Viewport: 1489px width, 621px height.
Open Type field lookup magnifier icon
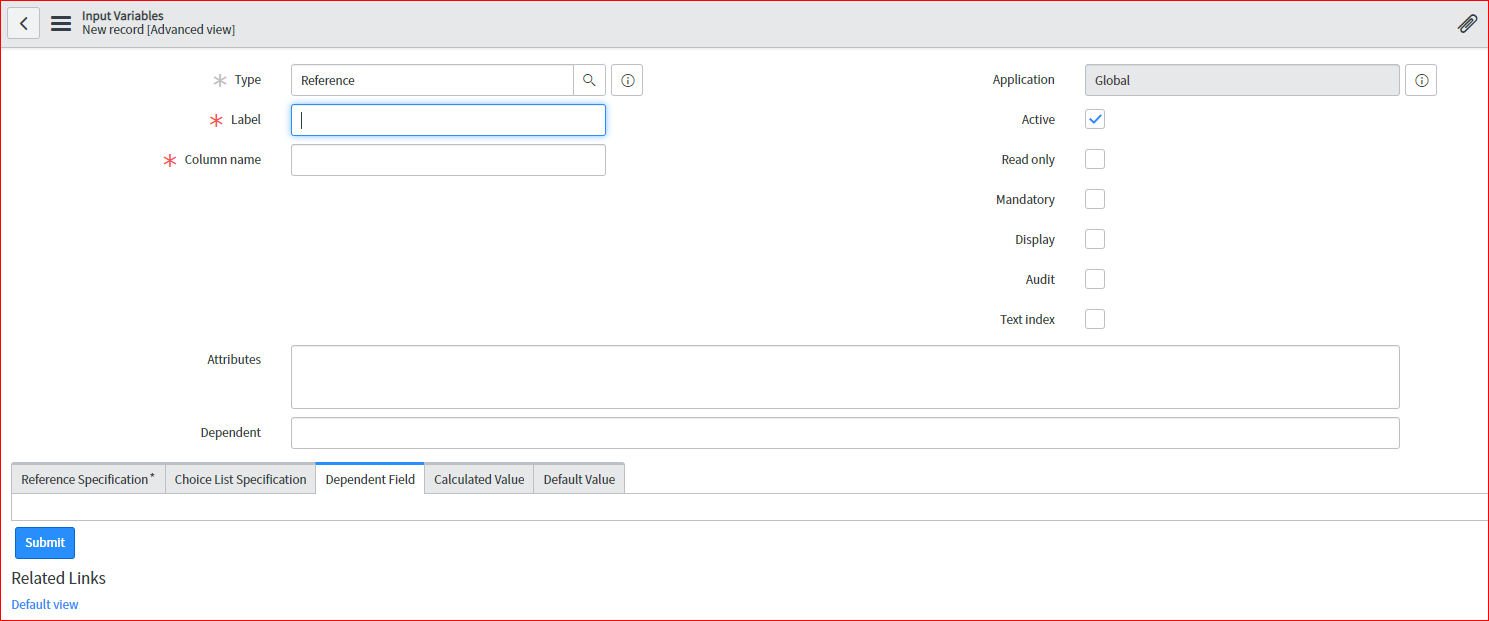(589, 80)
